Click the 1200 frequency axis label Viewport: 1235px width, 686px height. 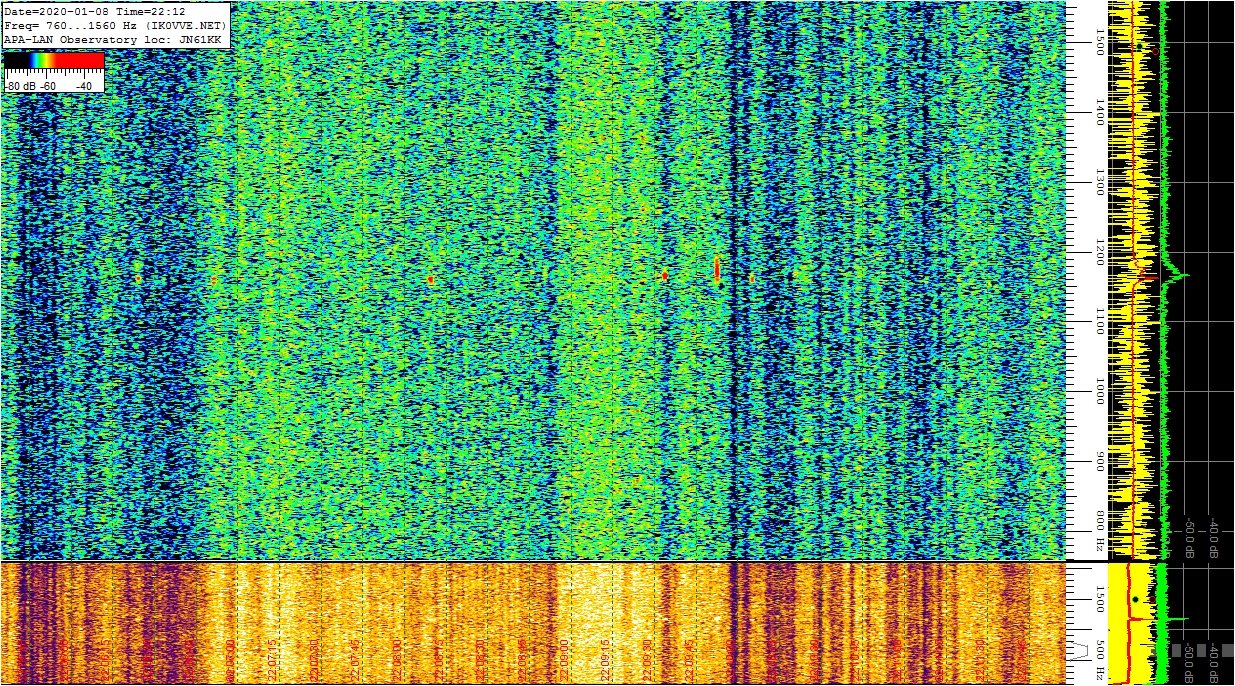pos(1099,252)
